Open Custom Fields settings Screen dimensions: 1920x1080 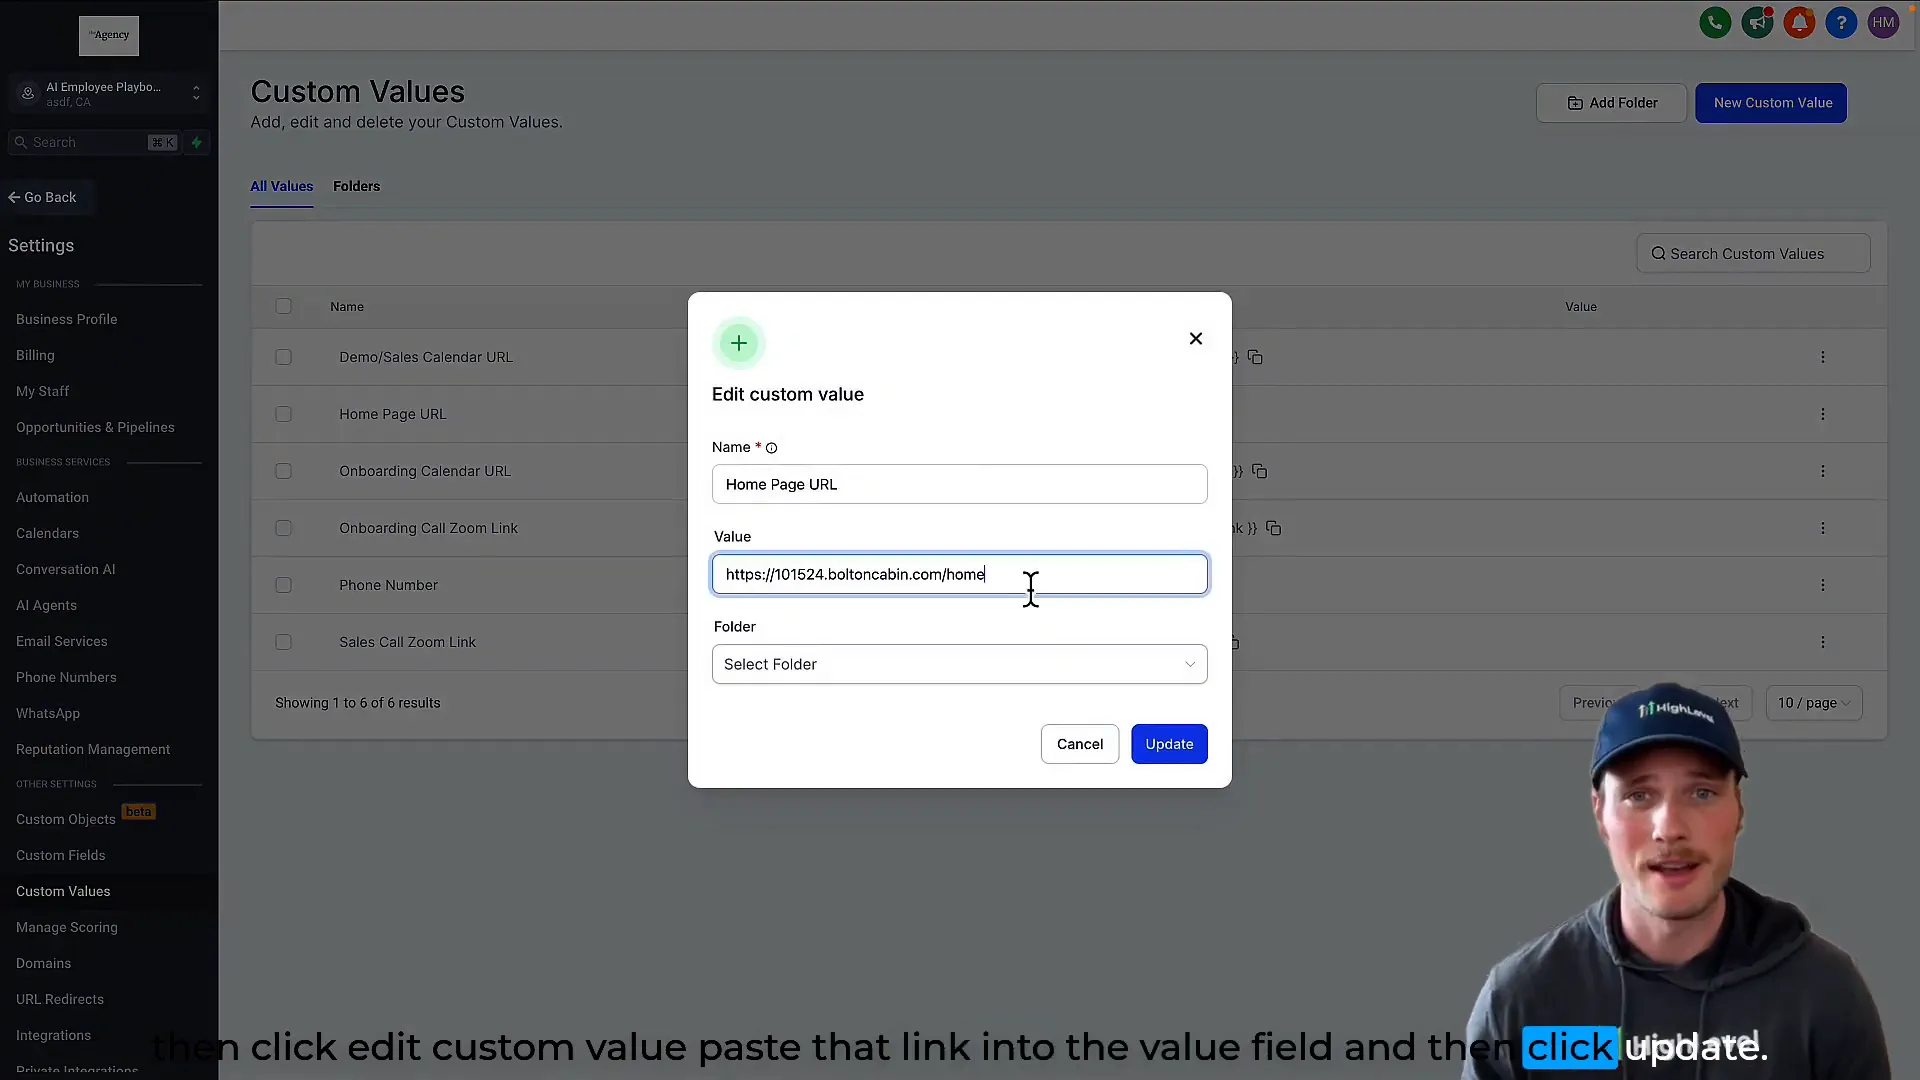click(60, 855)
